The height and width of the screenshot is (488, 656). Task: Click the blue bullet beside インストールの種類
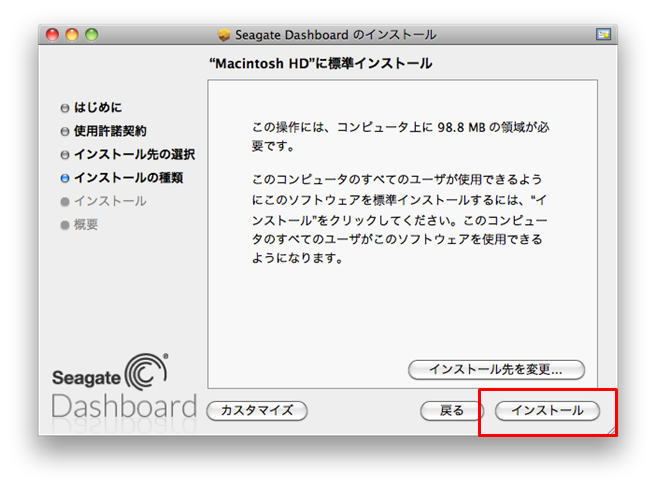(x=64, y=178)
